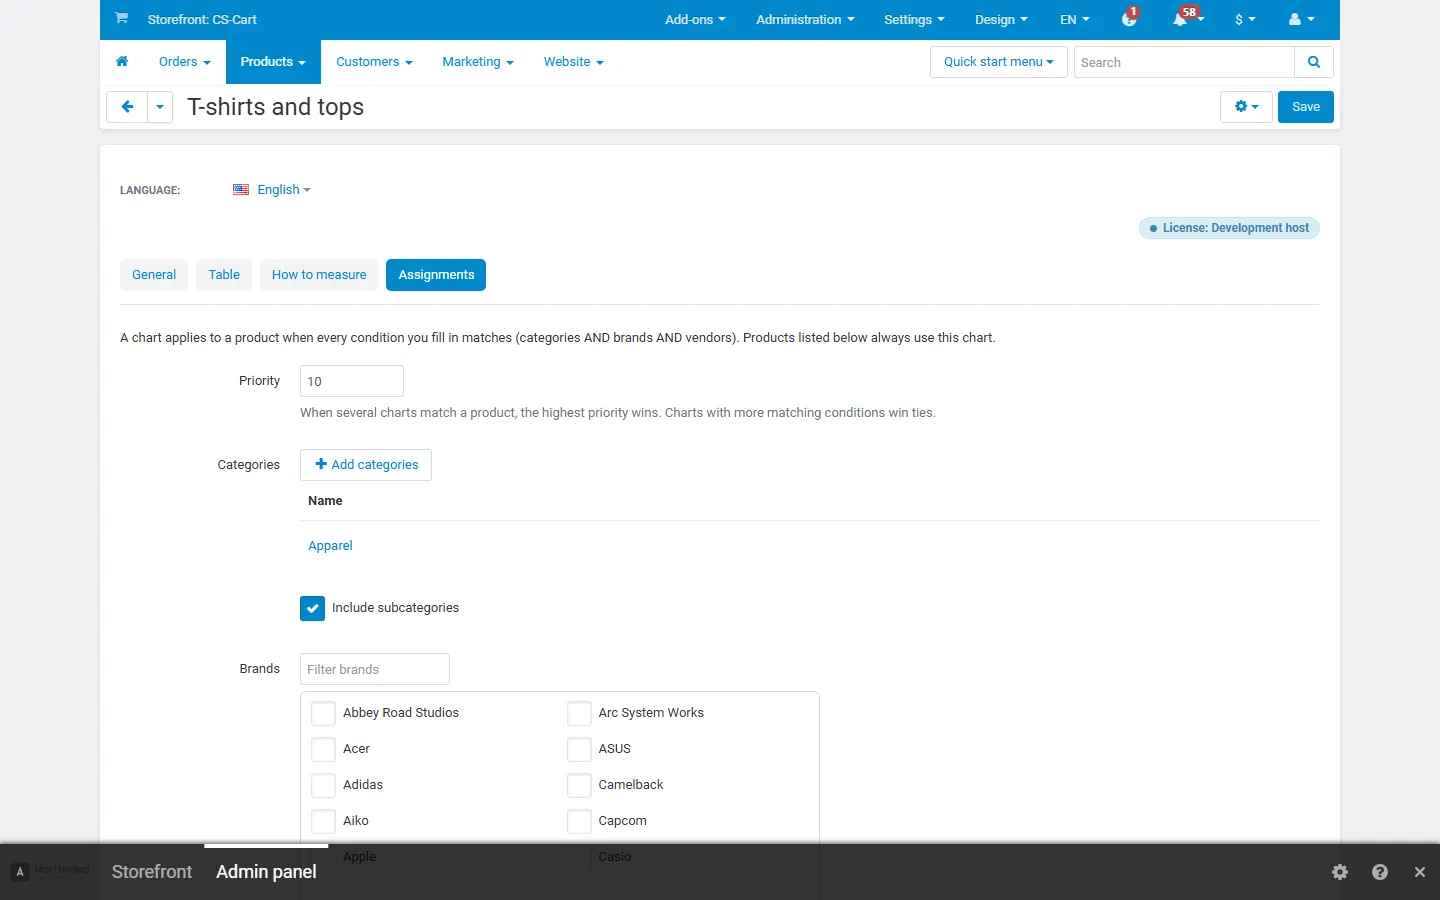This screenshot has height=900, width=1440.
Task: Click the search magnifier button
Action: pyautogui.click(x=1314, y=62)
